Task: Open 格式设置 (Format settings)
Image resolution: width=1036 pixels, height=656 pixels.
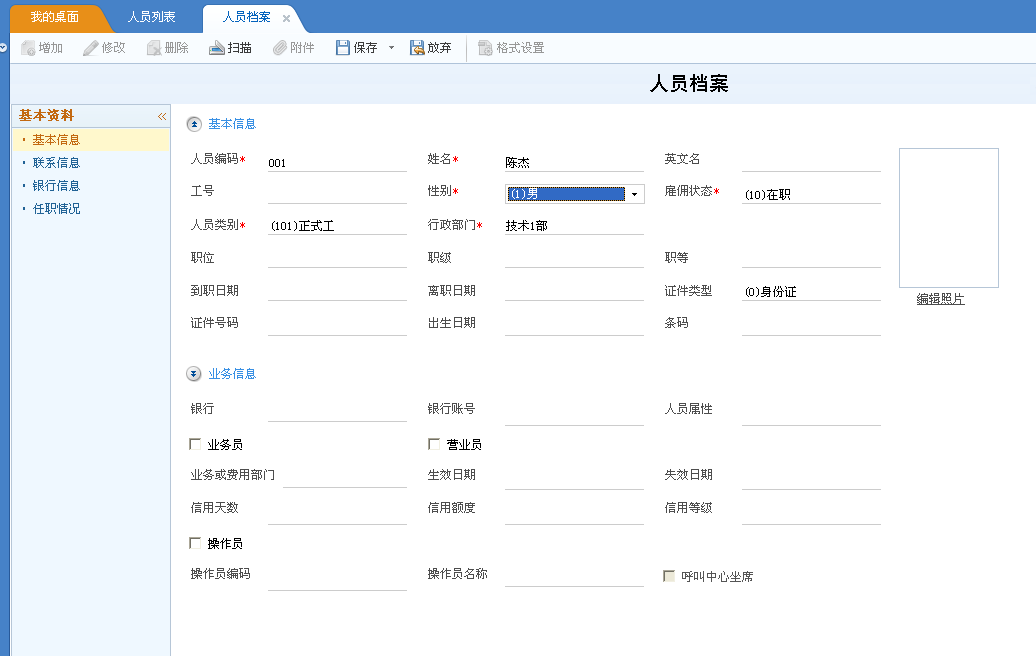Action: 508,47
